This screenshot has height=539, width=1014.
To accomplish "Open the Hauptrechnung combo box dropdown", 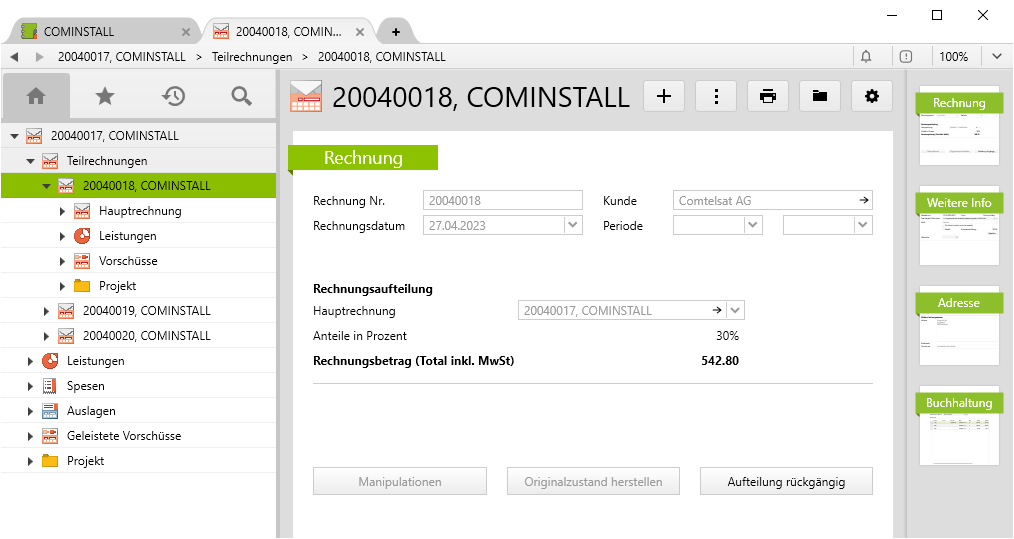I will coord(736,311).
